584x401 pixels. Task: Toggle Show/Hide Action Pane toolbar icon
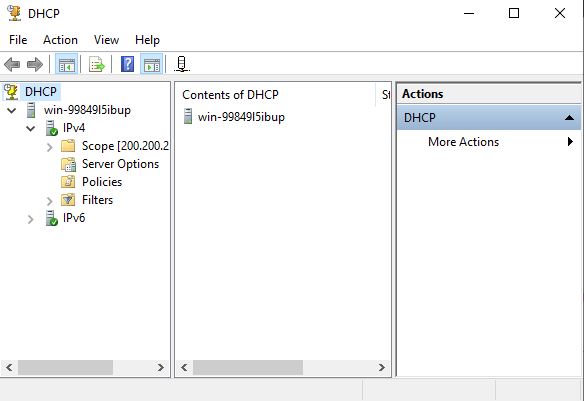[x=152, y=64]
